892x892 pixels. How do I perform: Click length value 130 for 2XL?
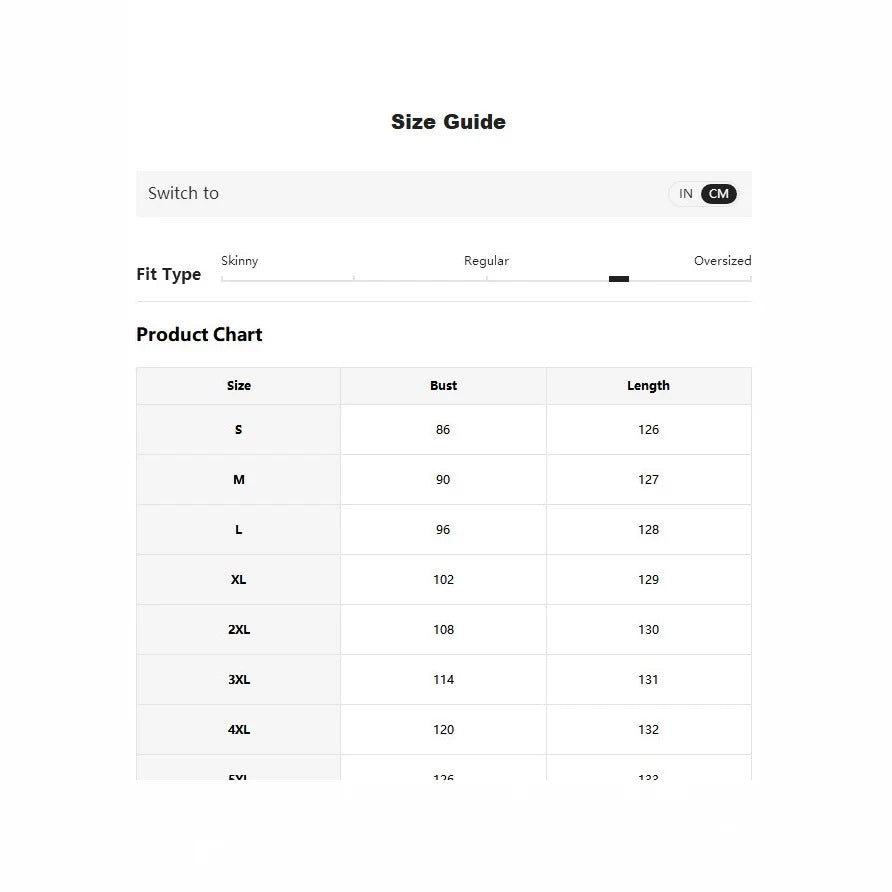(x=649, y=630)
